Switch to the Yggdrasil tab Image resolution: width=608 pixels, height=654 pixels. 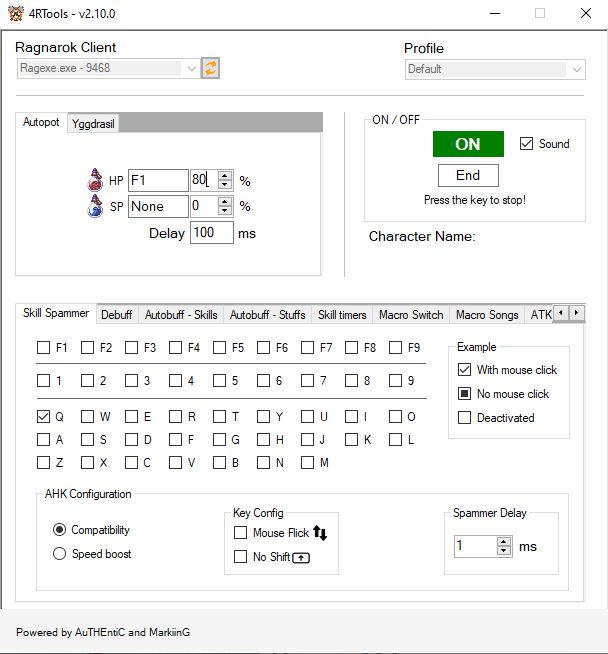(x=93, y=124)
